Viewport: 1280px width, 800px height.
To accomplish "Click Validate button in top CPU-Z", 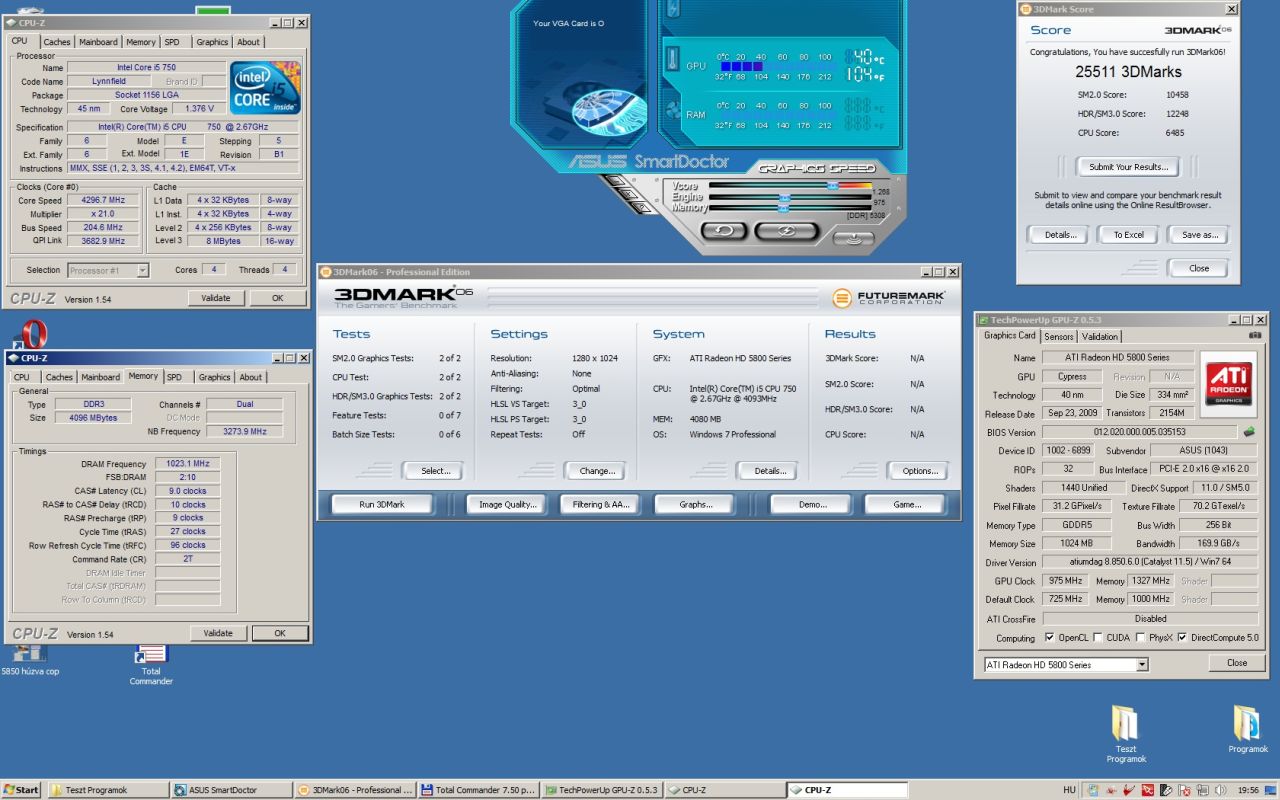I will tap(216, 298).
